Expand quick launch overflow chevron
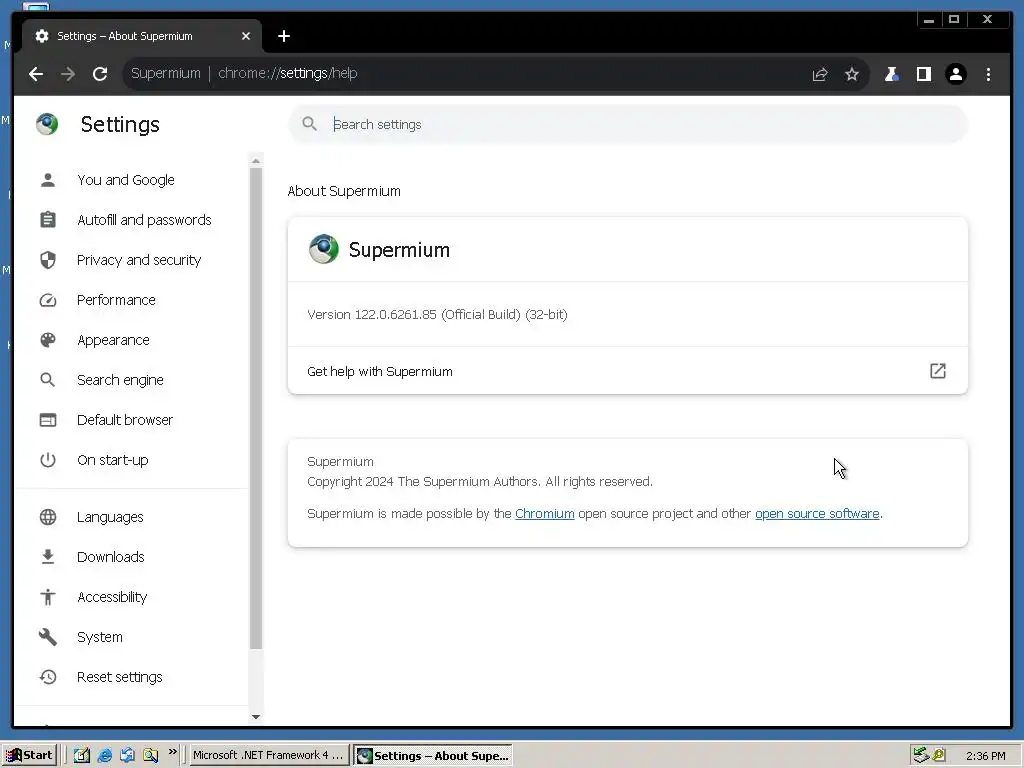 [172, 752]
